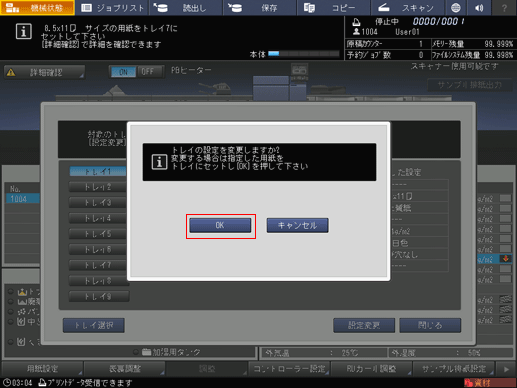Open RUカール調整 menu

pos(371,369)
